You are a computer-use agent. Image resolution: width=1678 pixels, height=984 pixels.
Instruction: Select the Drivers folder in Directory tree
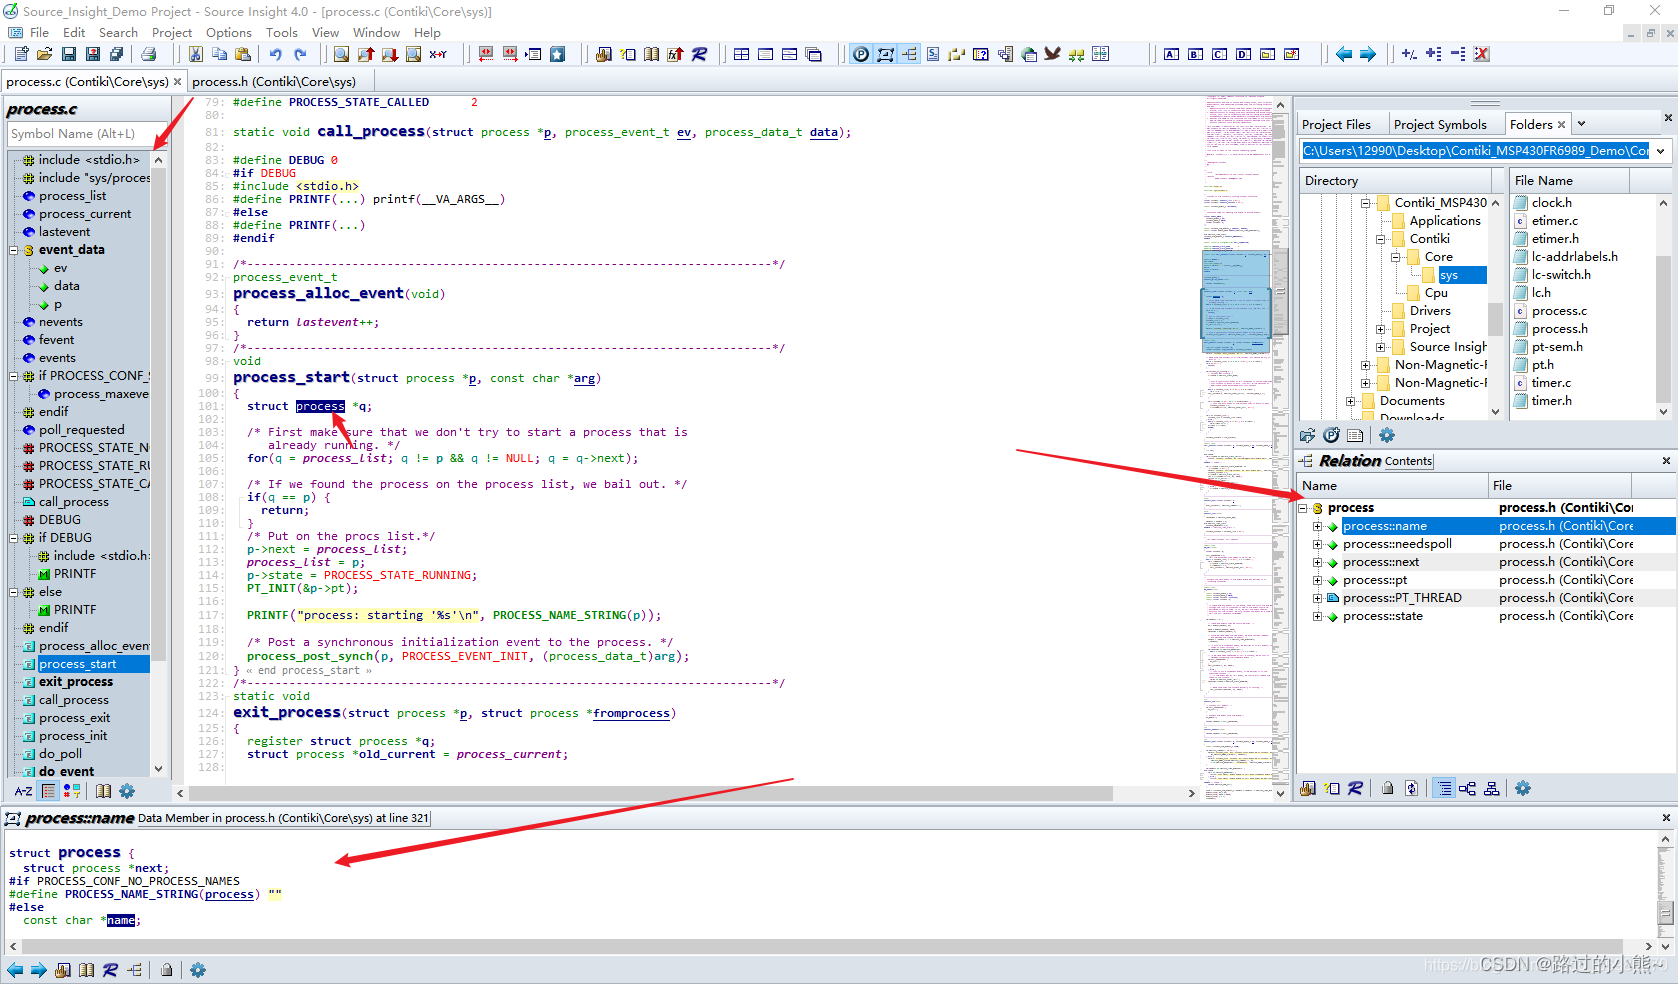point(1430,311)
